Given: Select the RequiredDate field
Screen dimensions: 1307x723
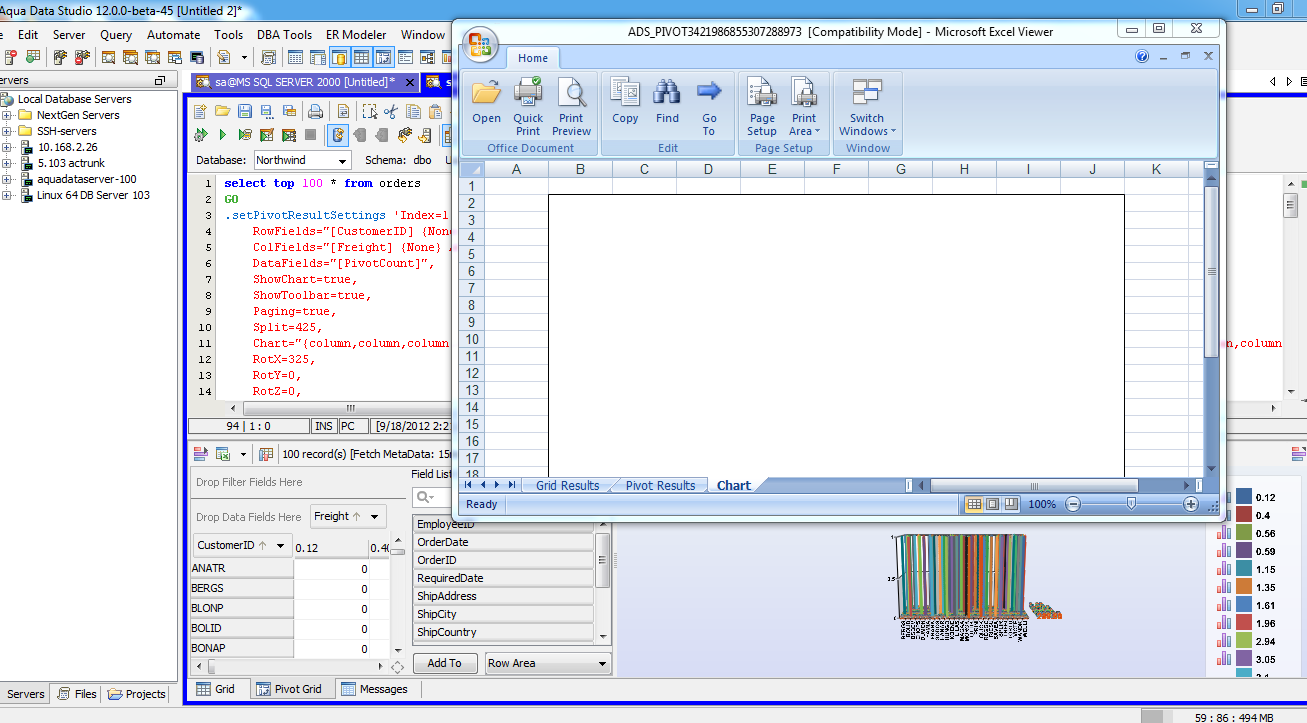Looking at the screenshot, I should [504, 578].
